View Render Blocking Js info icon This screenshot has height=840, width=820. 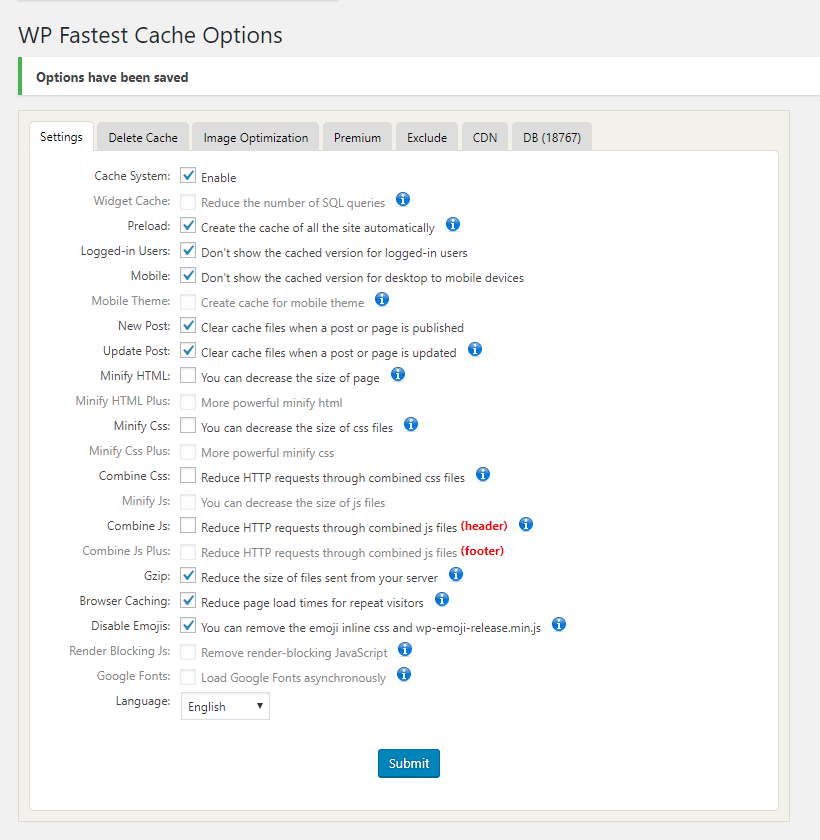[x=405, y=649]
